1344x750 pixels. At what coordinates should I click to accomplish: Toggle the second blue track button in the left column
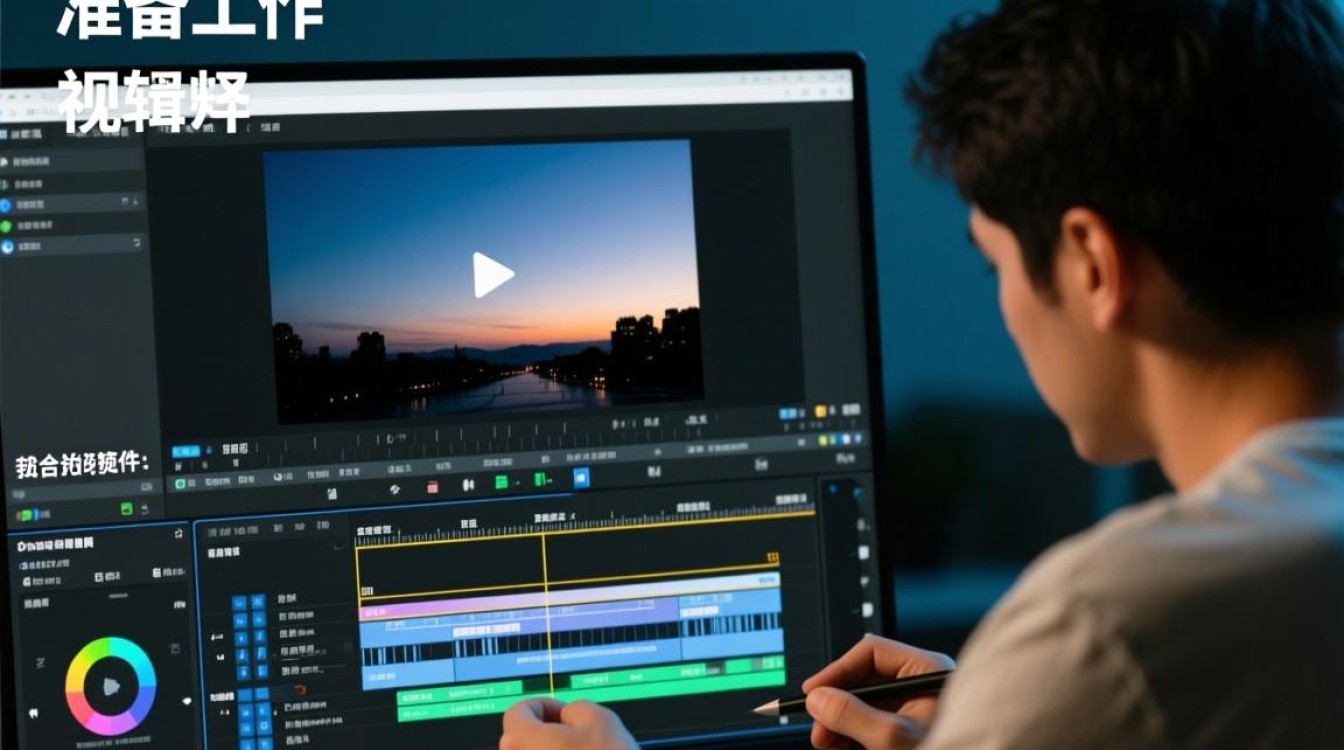pyautogui.click(x=240, y=620)
